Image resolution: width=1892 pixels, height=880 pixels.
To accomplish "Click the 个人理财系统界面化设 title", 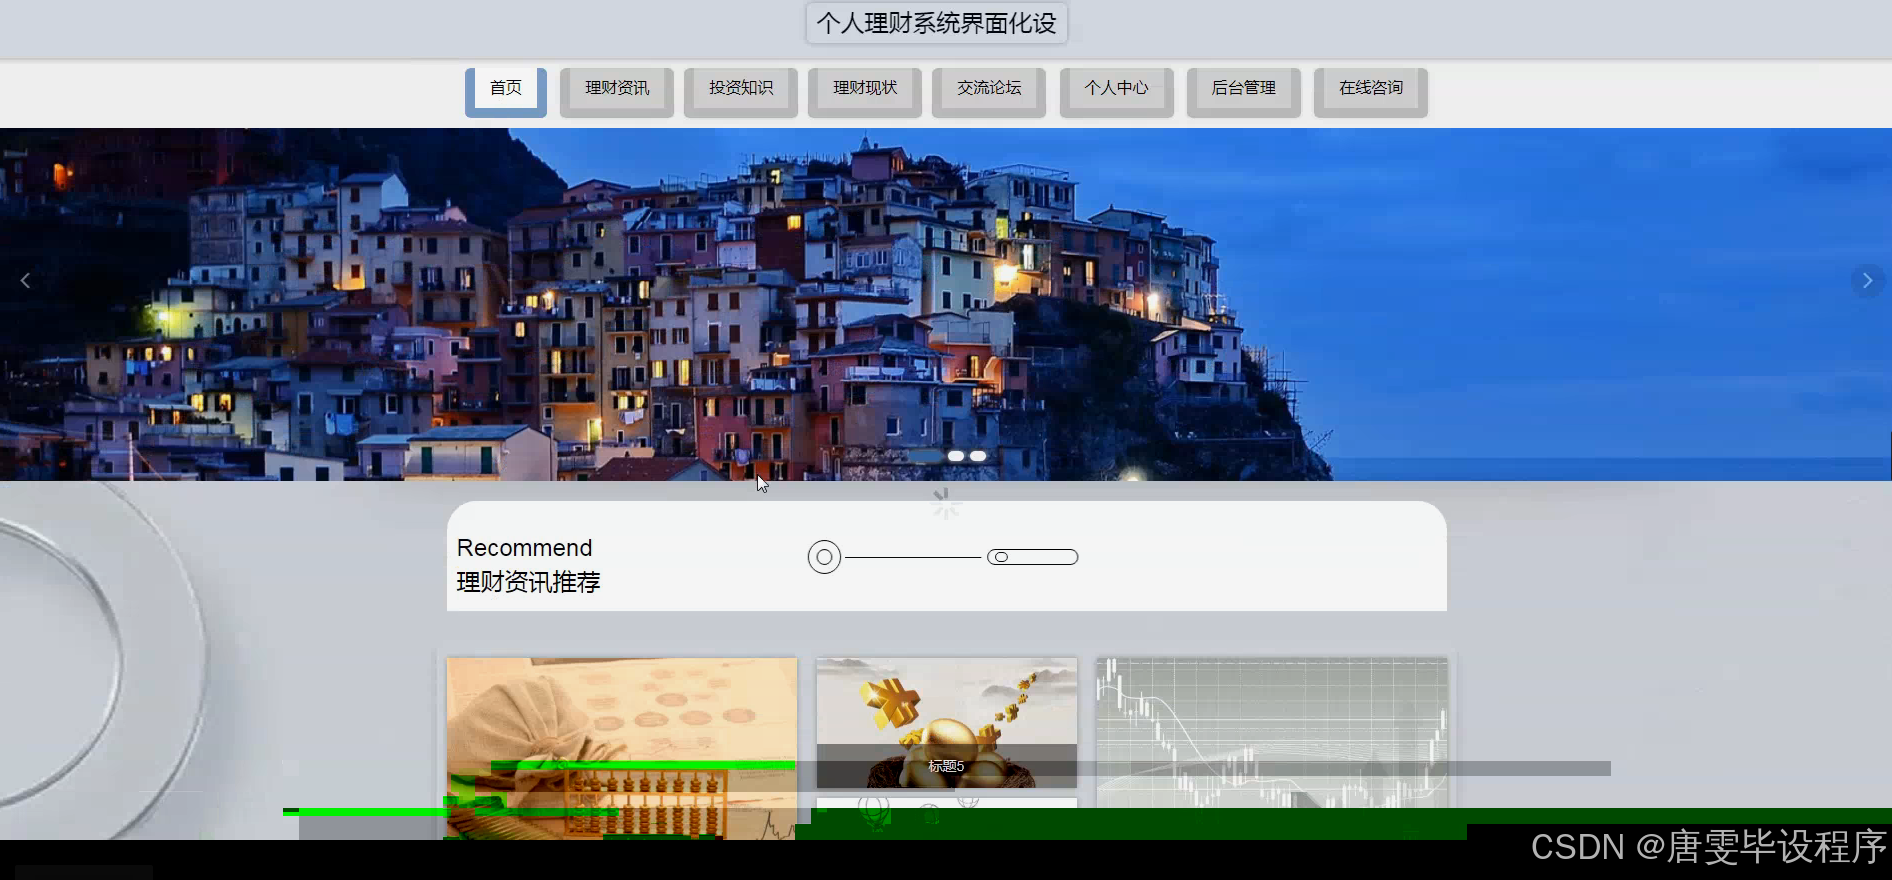I will (937, 23).
